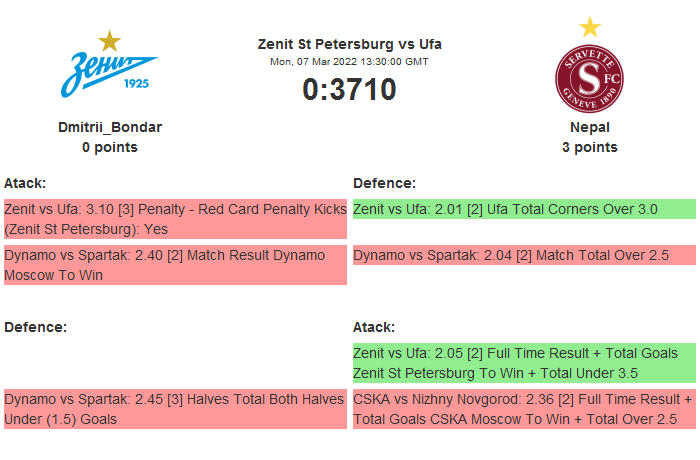Screen dimensions: 700x460
Task: Select the 0:3710 score display
Action: pos(349,90)
